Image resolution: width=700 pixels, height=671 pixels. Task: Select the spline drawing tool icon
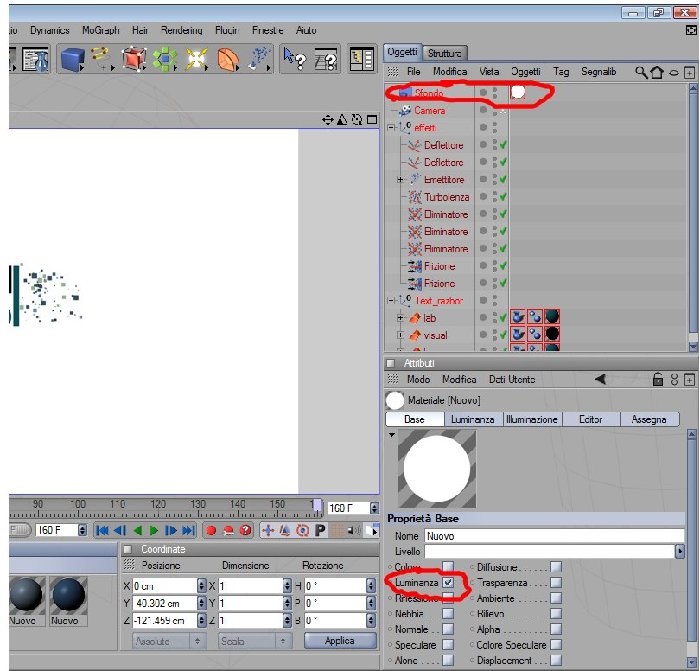coord(102,59)
